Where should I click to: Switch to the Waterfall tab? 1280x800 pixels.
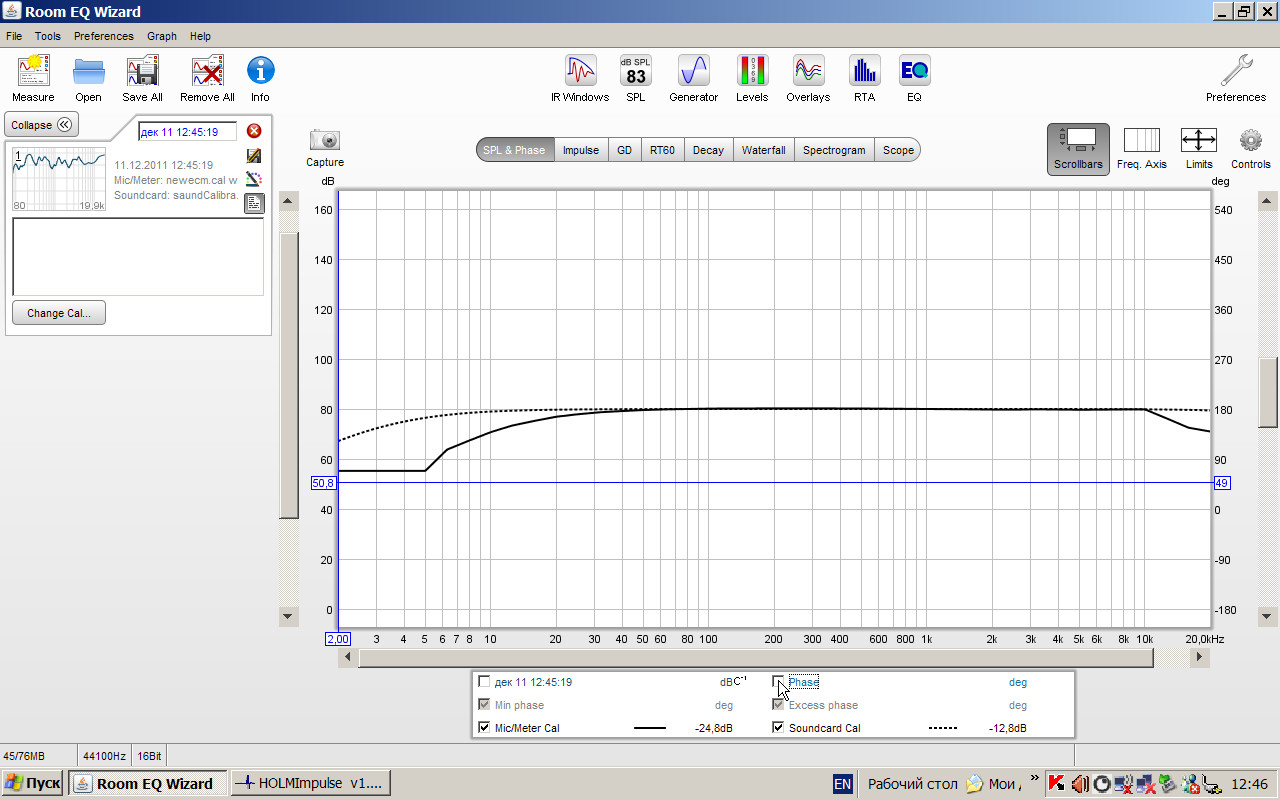click(763, 150)
